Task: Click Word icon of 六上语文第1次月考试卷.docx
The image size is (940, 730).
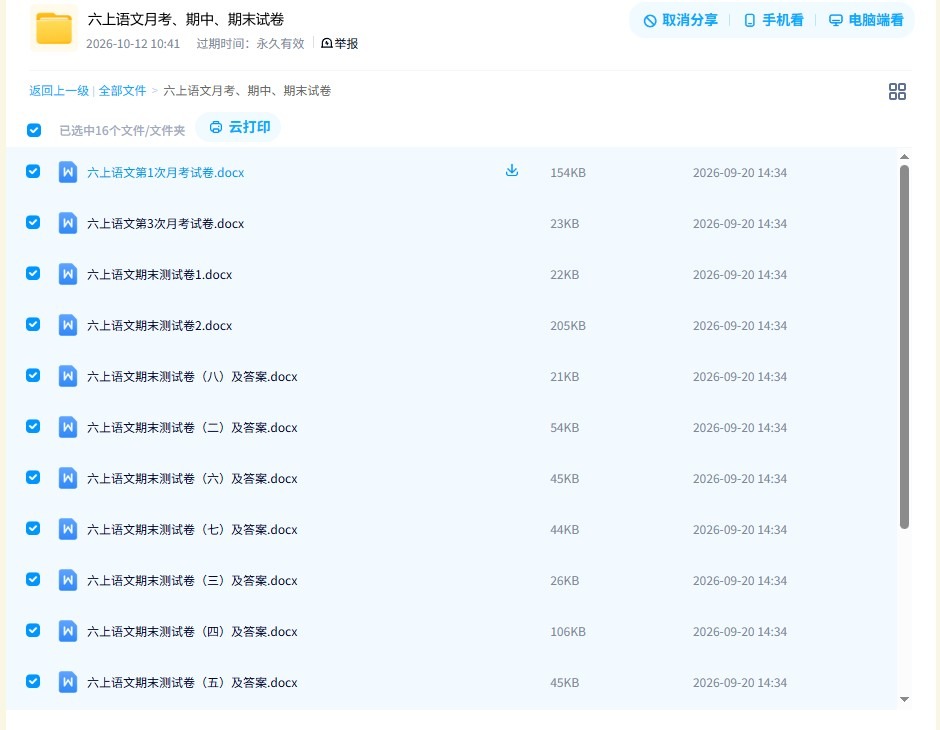Action: (68, 172)
